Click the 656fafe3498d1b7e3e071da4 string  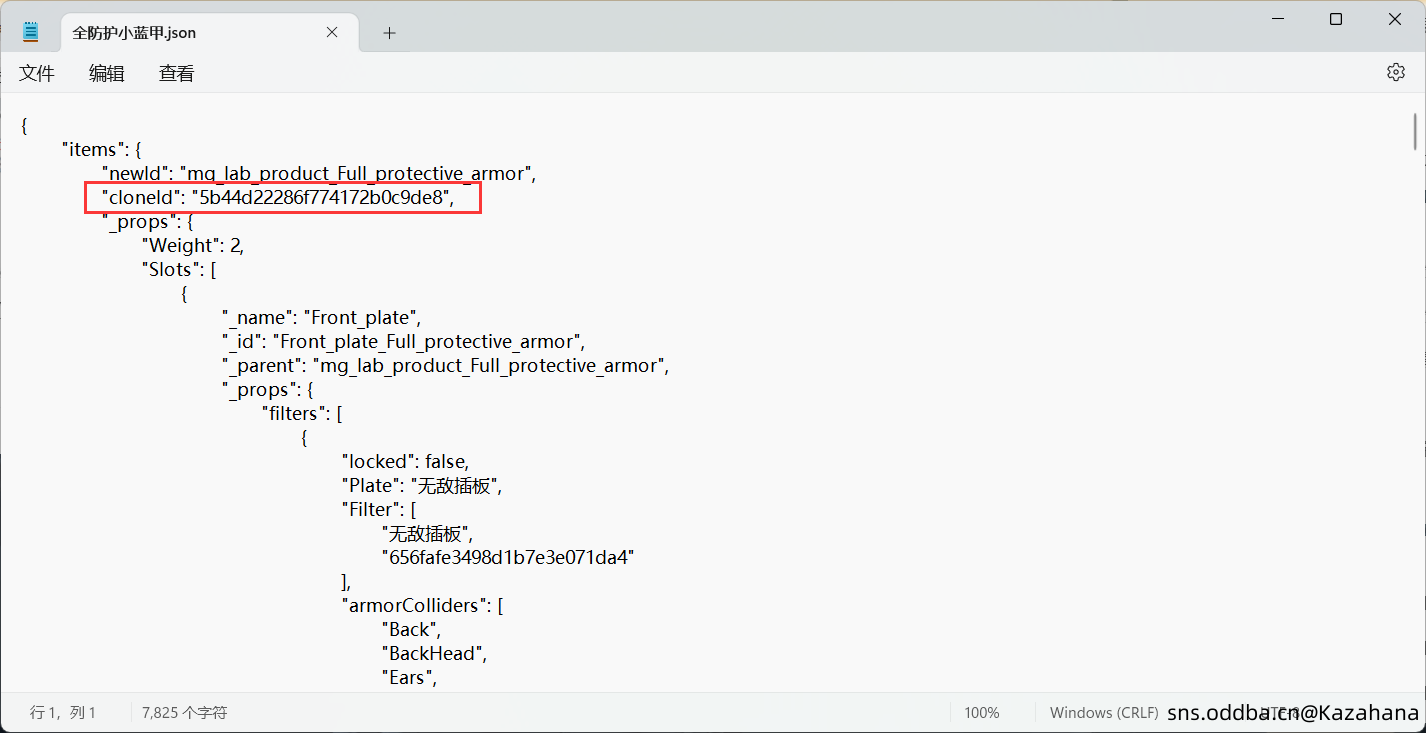[507, 558]
